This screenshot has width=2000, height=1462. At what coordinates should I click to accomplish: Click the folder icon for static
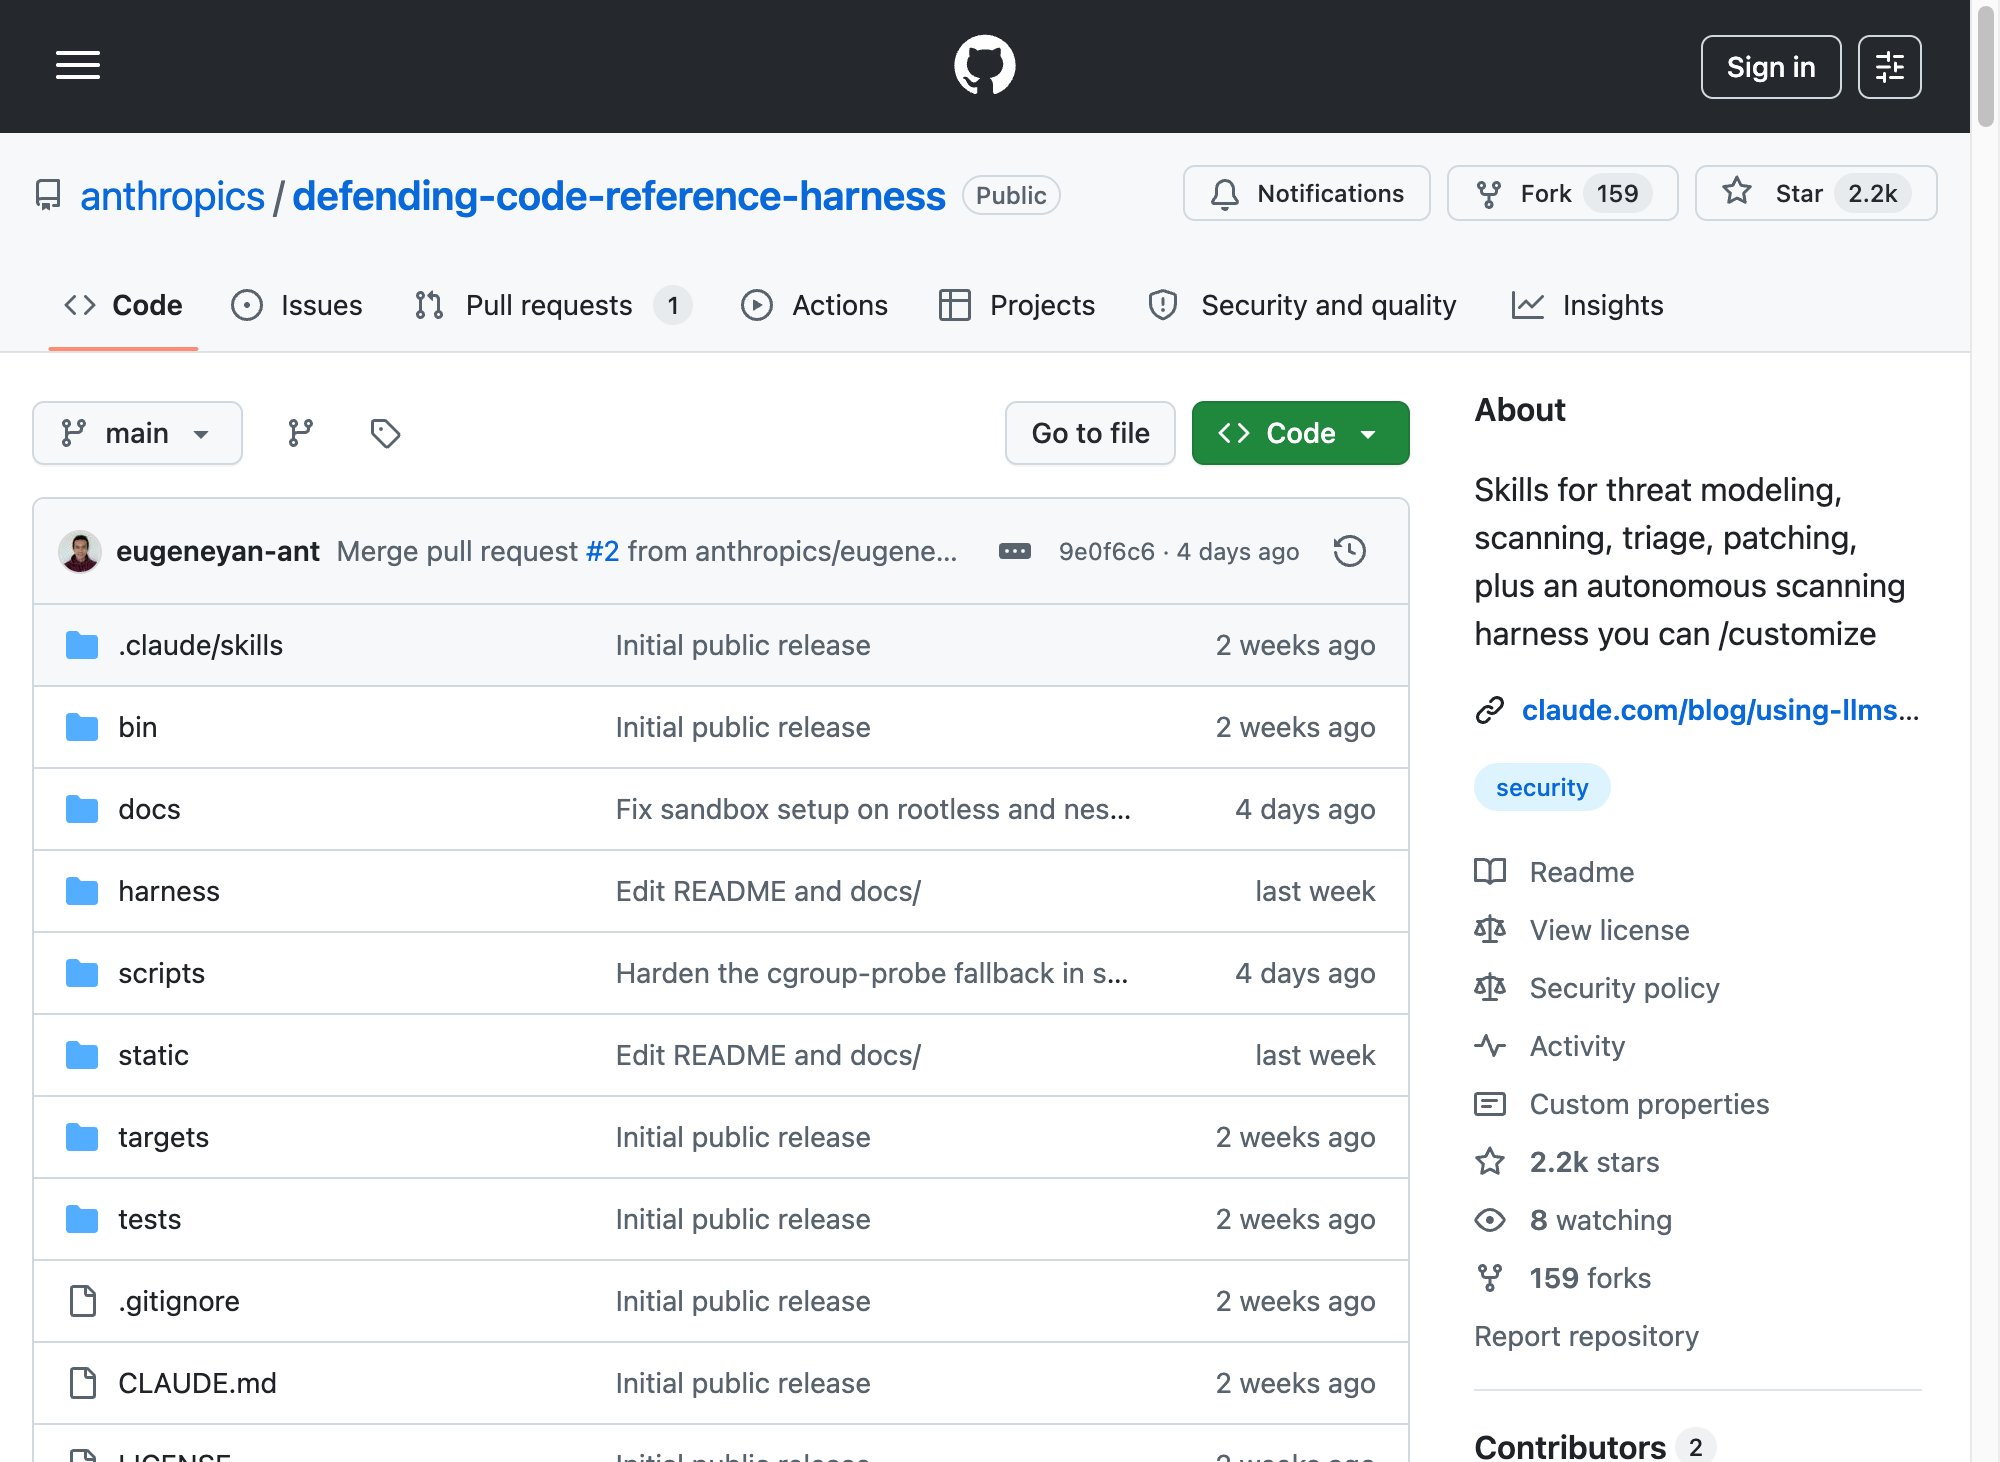point(82,1055)
